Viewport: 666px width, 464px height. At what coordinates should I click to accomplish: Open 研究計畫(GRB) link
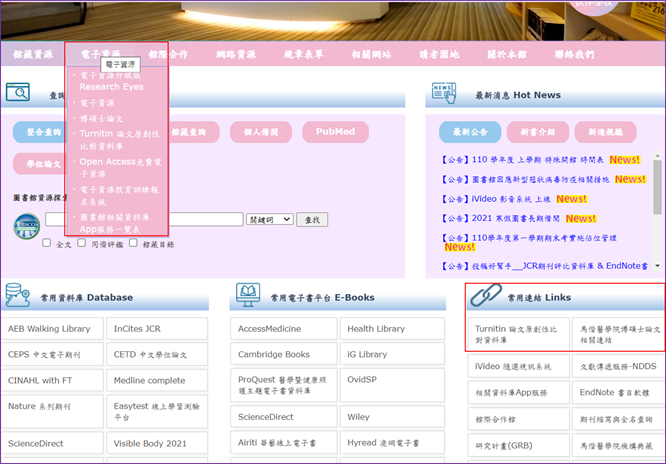[518, 446]
